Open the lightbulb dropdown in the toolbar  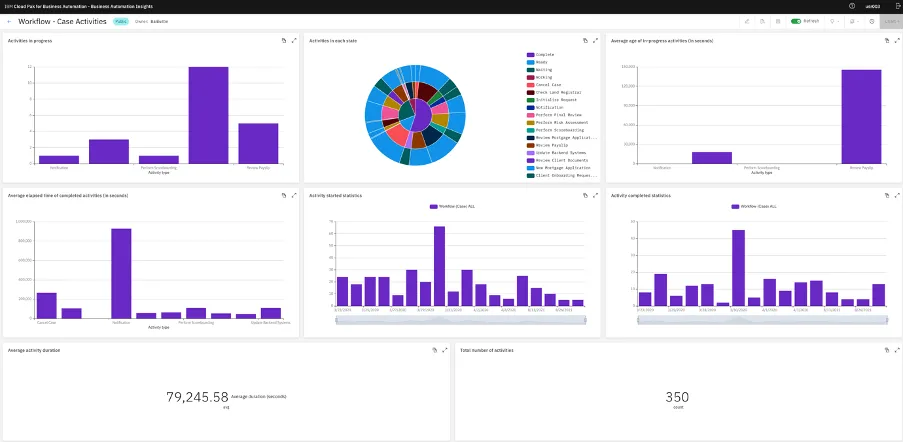(834, 21)
